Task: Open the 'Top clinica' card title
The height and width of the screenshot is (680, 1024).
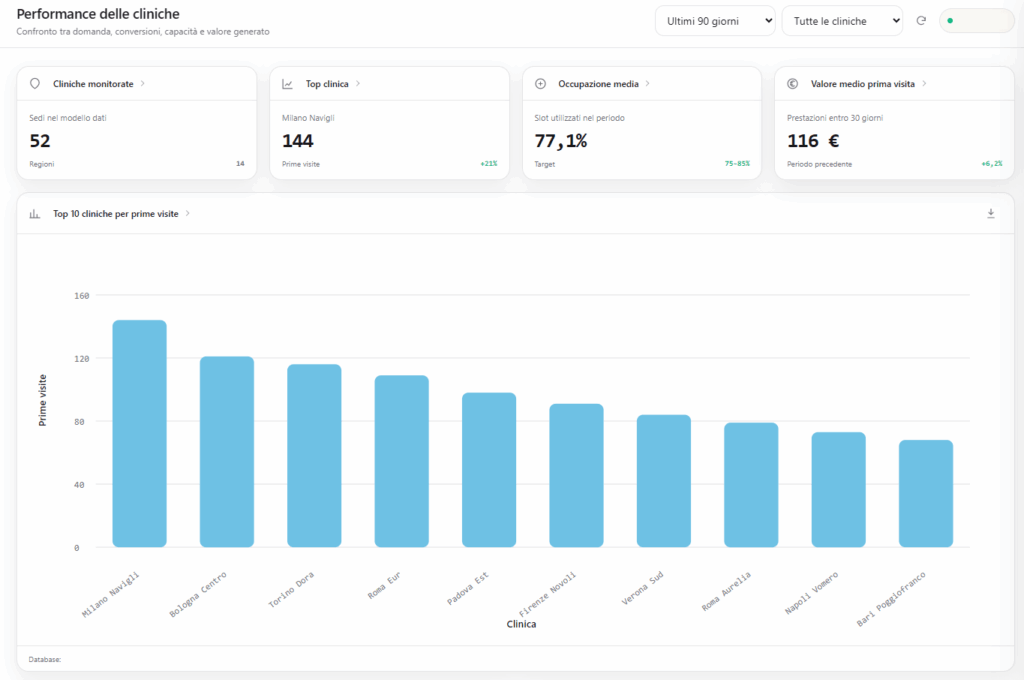Action: [327, 84]
